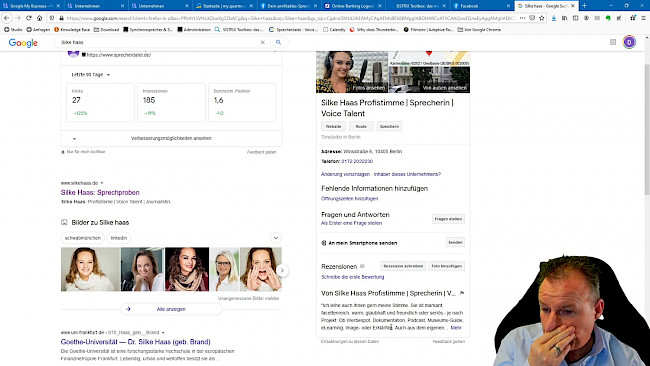650x366 pixels.
Task: Open the Google apps grid icon
Action: [x=613, y=42]
